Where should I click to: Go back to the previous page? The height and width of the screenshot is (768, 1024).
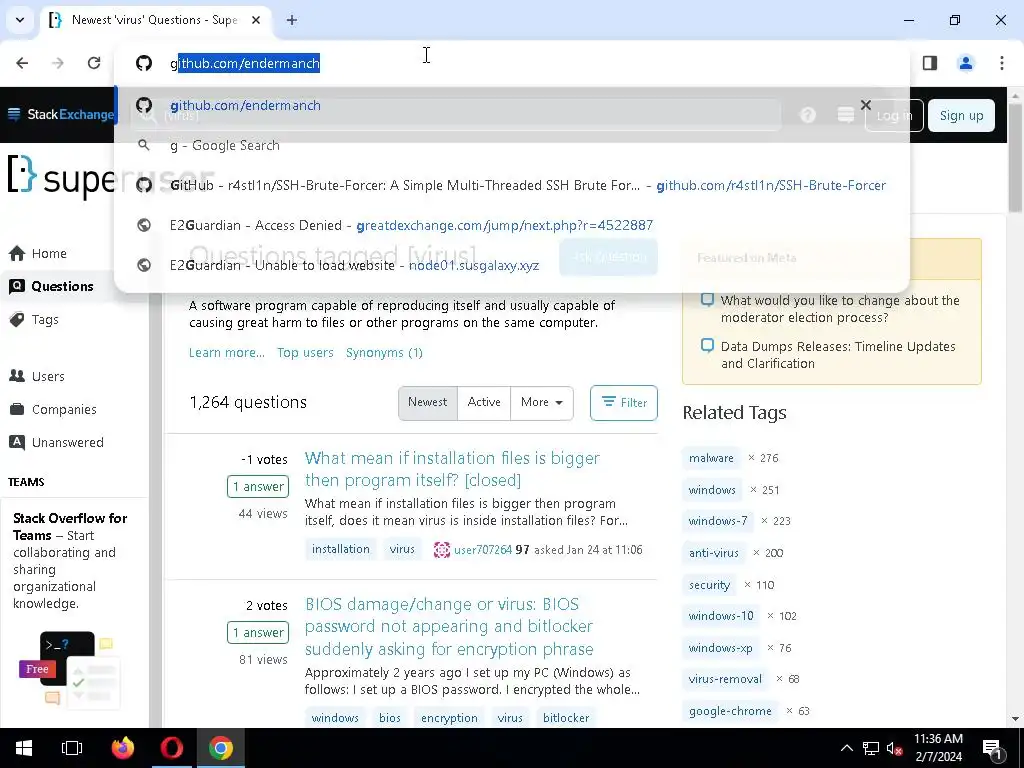click(x=22, y=63)
